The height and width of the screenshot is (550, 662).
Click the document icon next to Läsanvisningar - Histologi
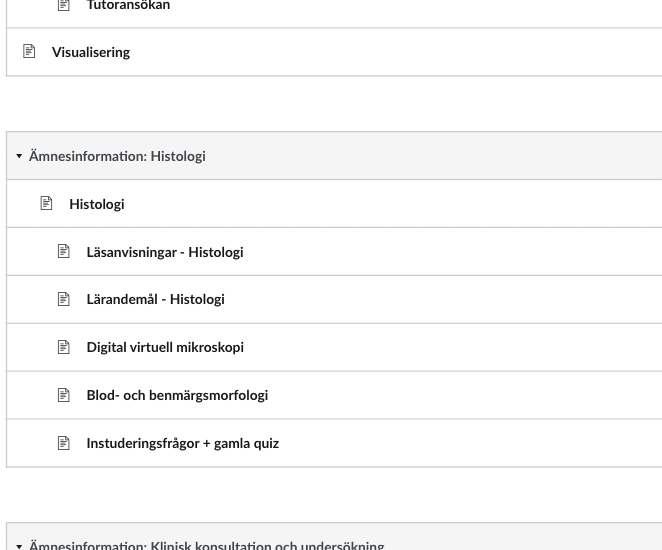63,251
